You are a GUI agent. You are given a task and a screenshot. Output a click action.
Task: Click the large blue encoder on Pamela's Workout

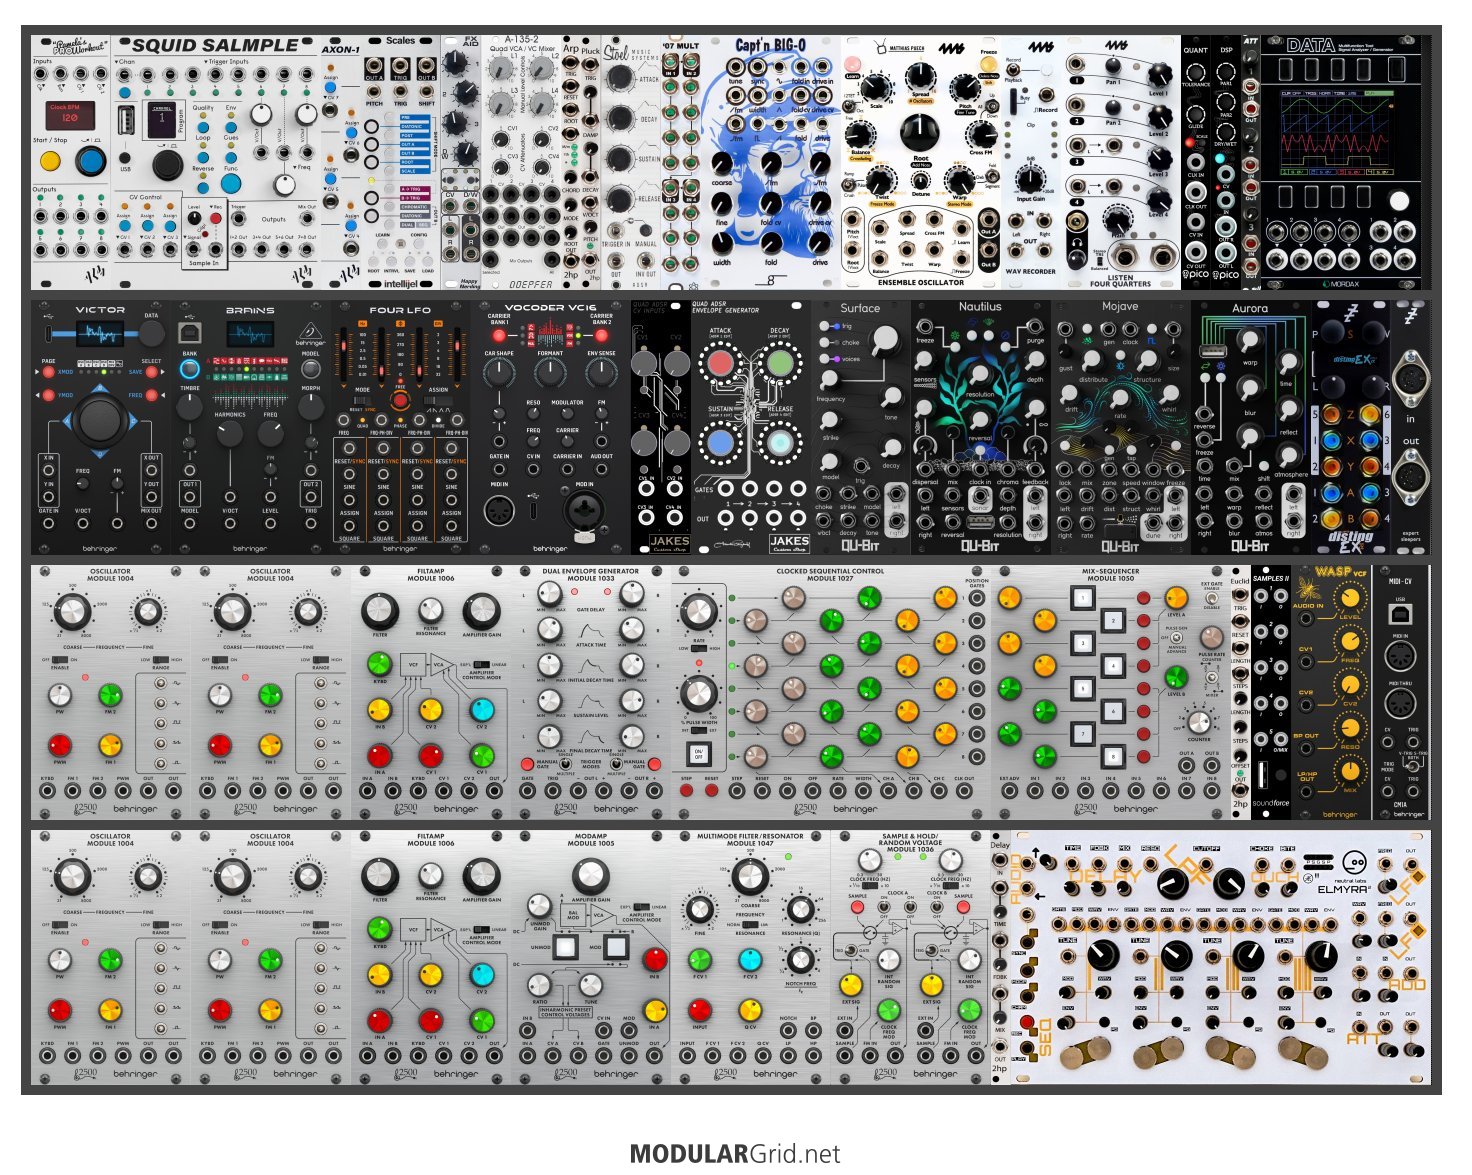coord(90,160)
